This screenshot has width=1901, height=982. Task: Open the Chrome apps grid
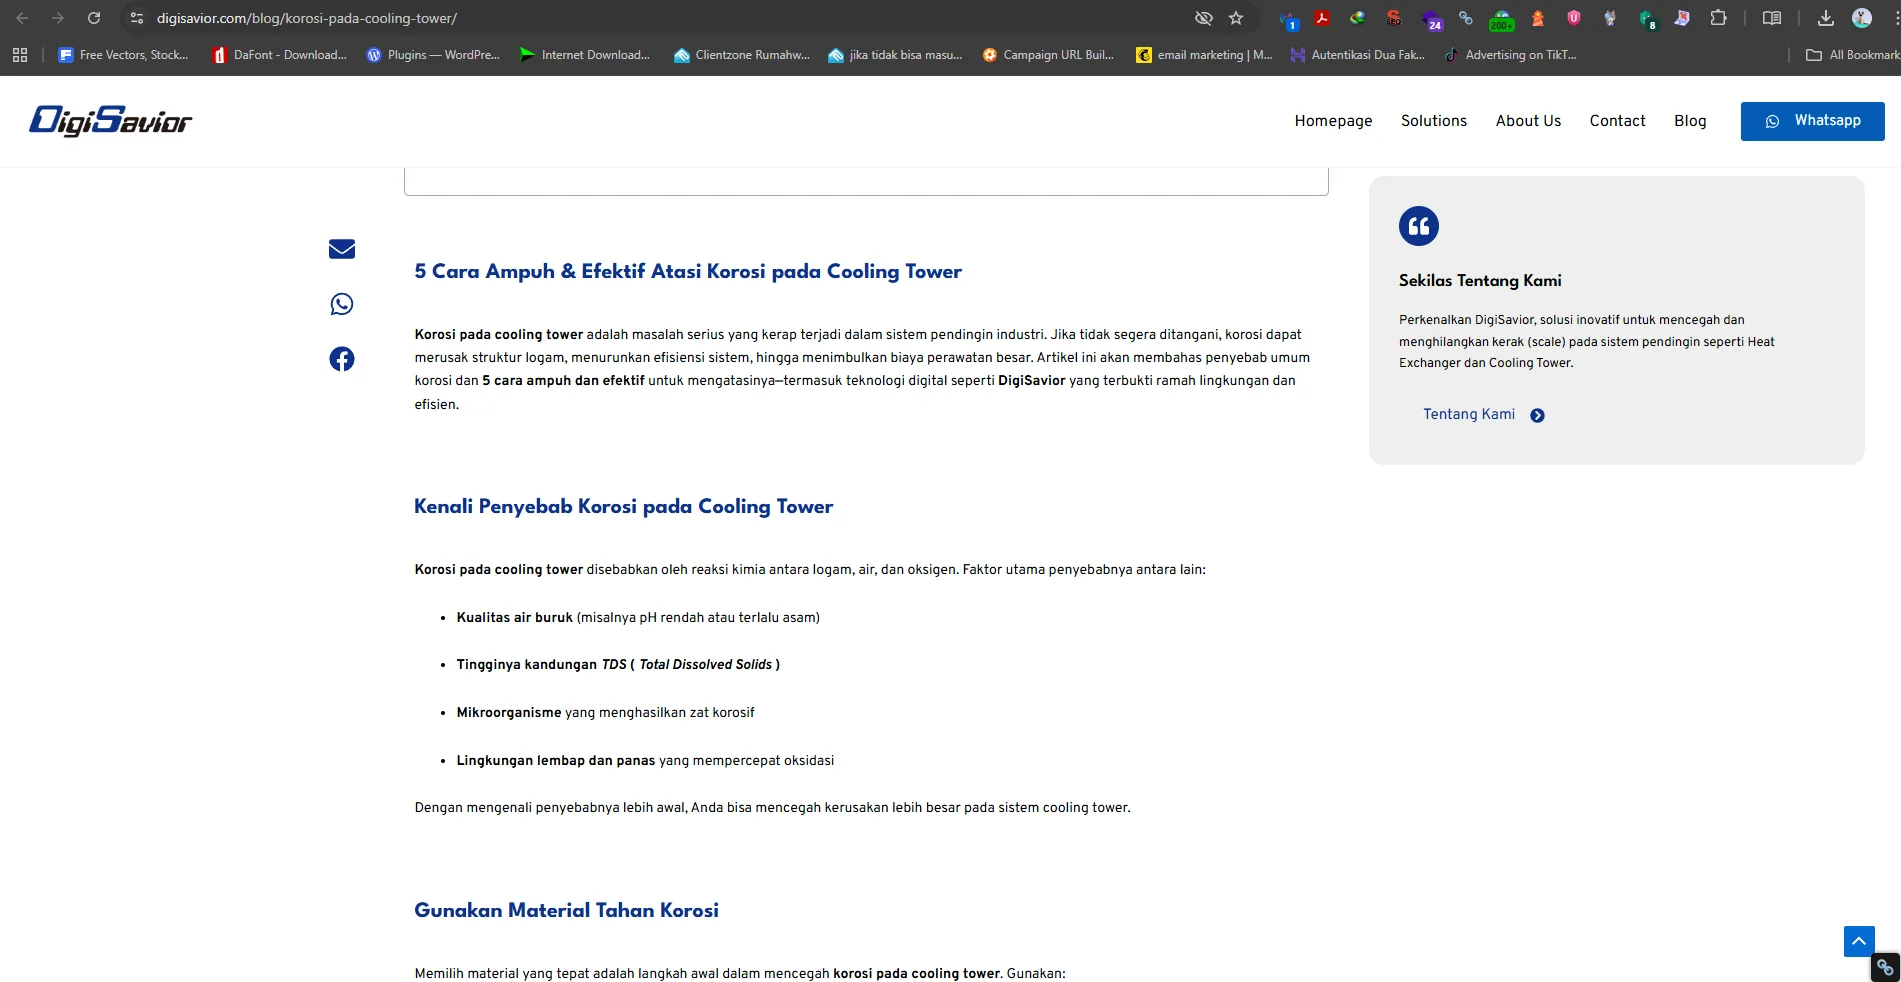20,55
